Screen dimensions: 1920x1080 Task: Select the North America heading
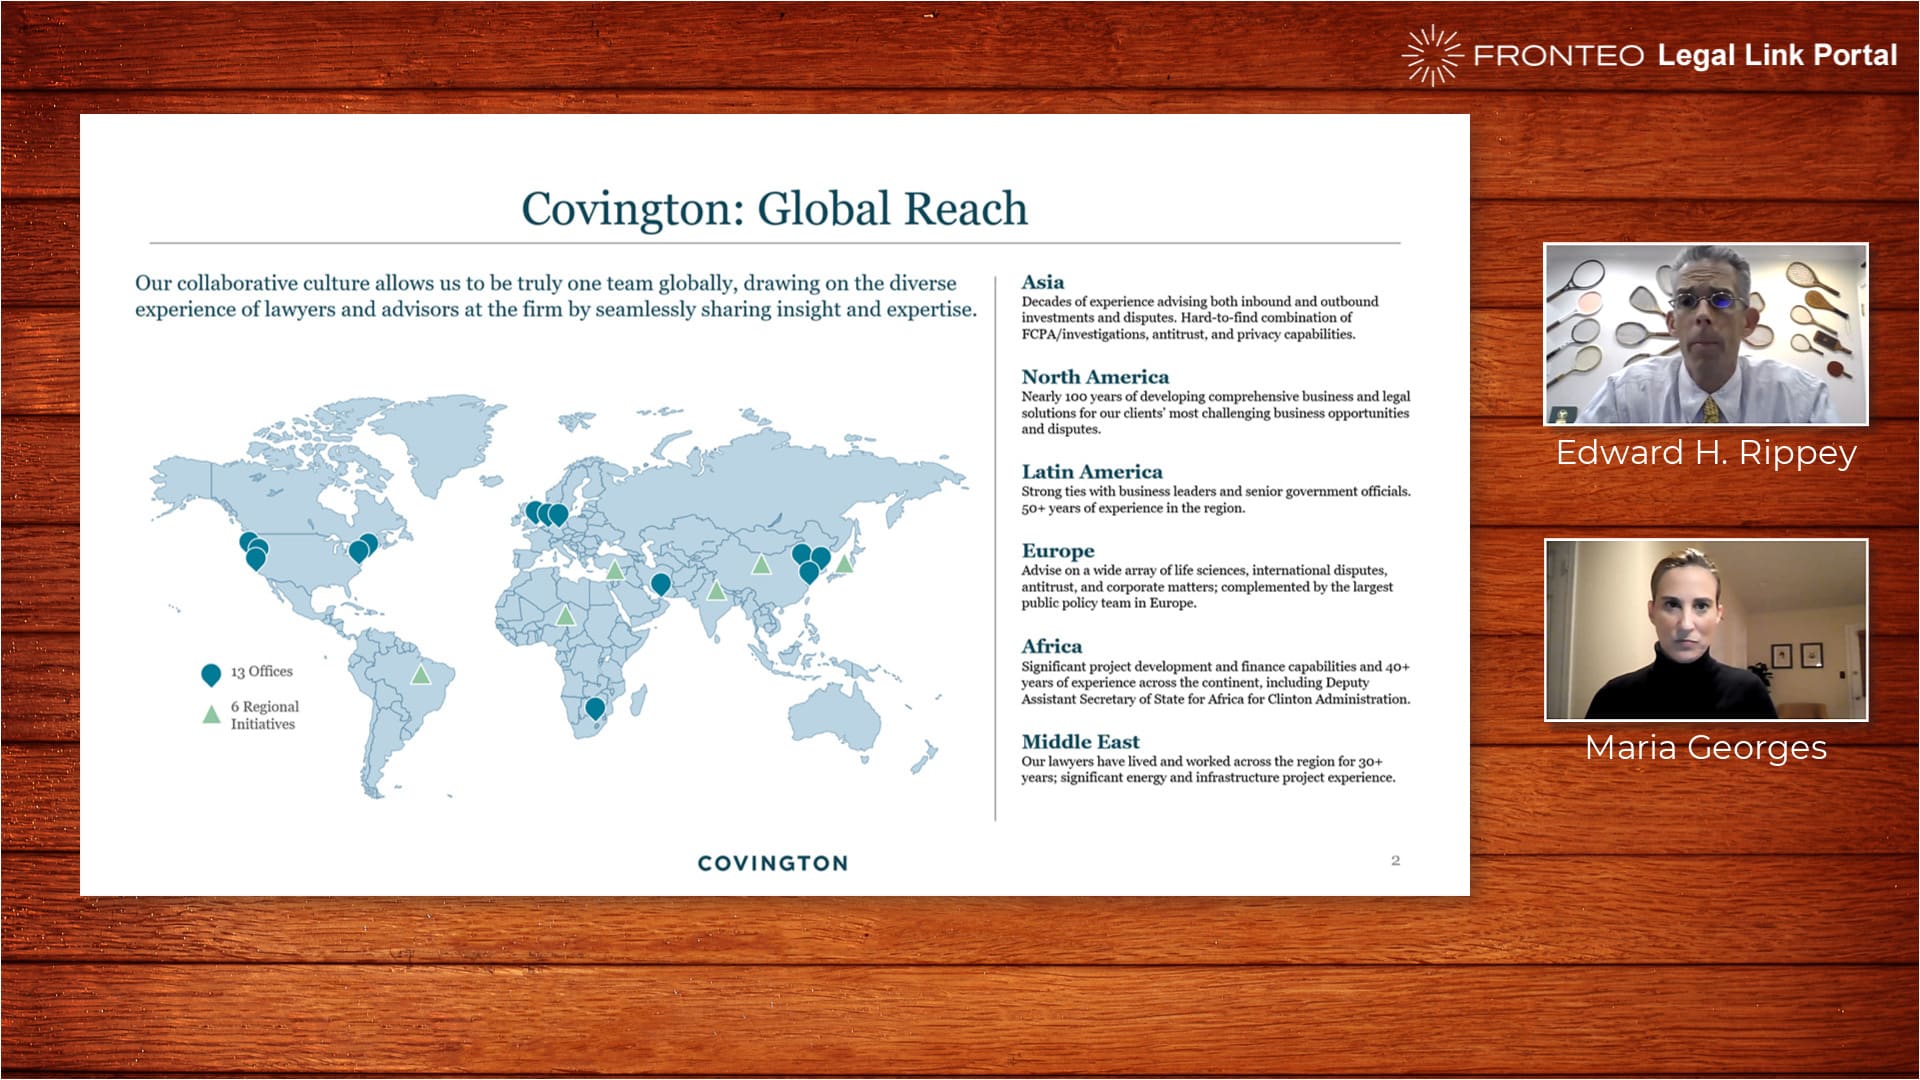click(x=1095, y=377)
